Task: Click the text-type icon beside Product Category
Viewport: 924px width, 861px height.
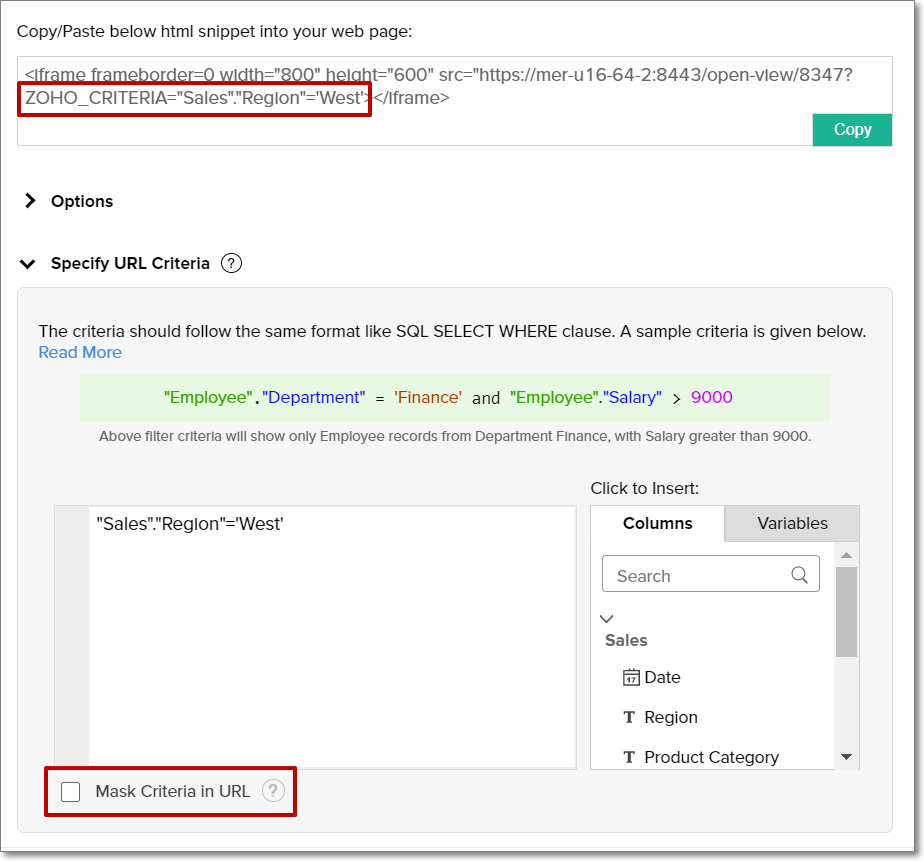Action: coord(629,758)
